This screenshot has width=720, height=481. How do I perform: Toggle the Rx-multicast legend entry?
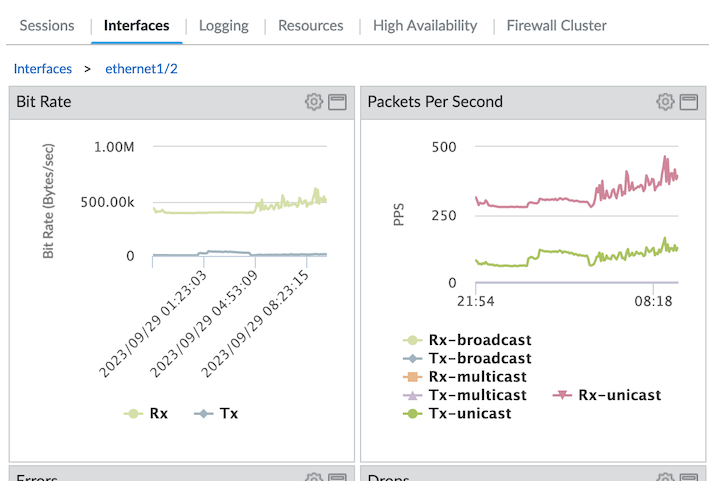464,377
